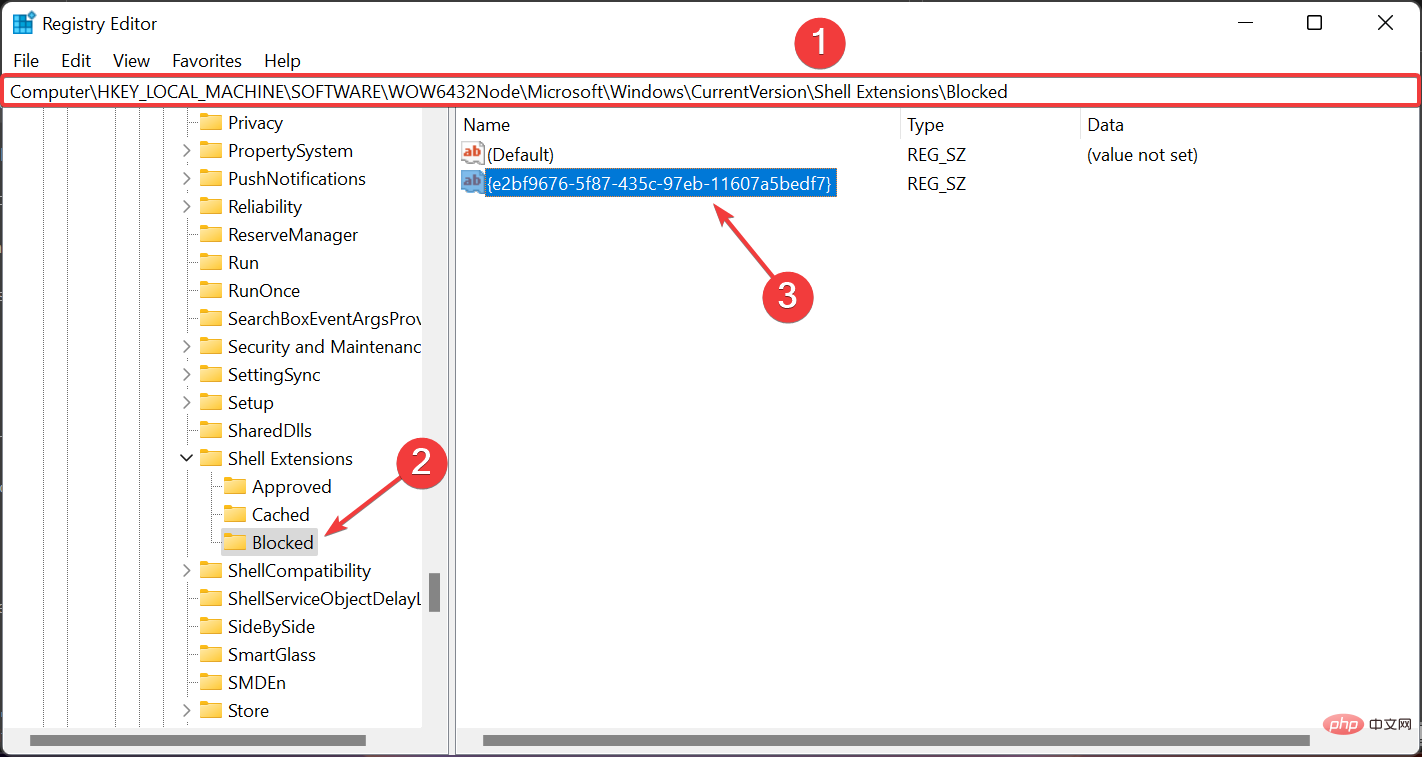This screenshot has width=1422, height=757.
Task: Select the Cached key label
Action: 281,515
